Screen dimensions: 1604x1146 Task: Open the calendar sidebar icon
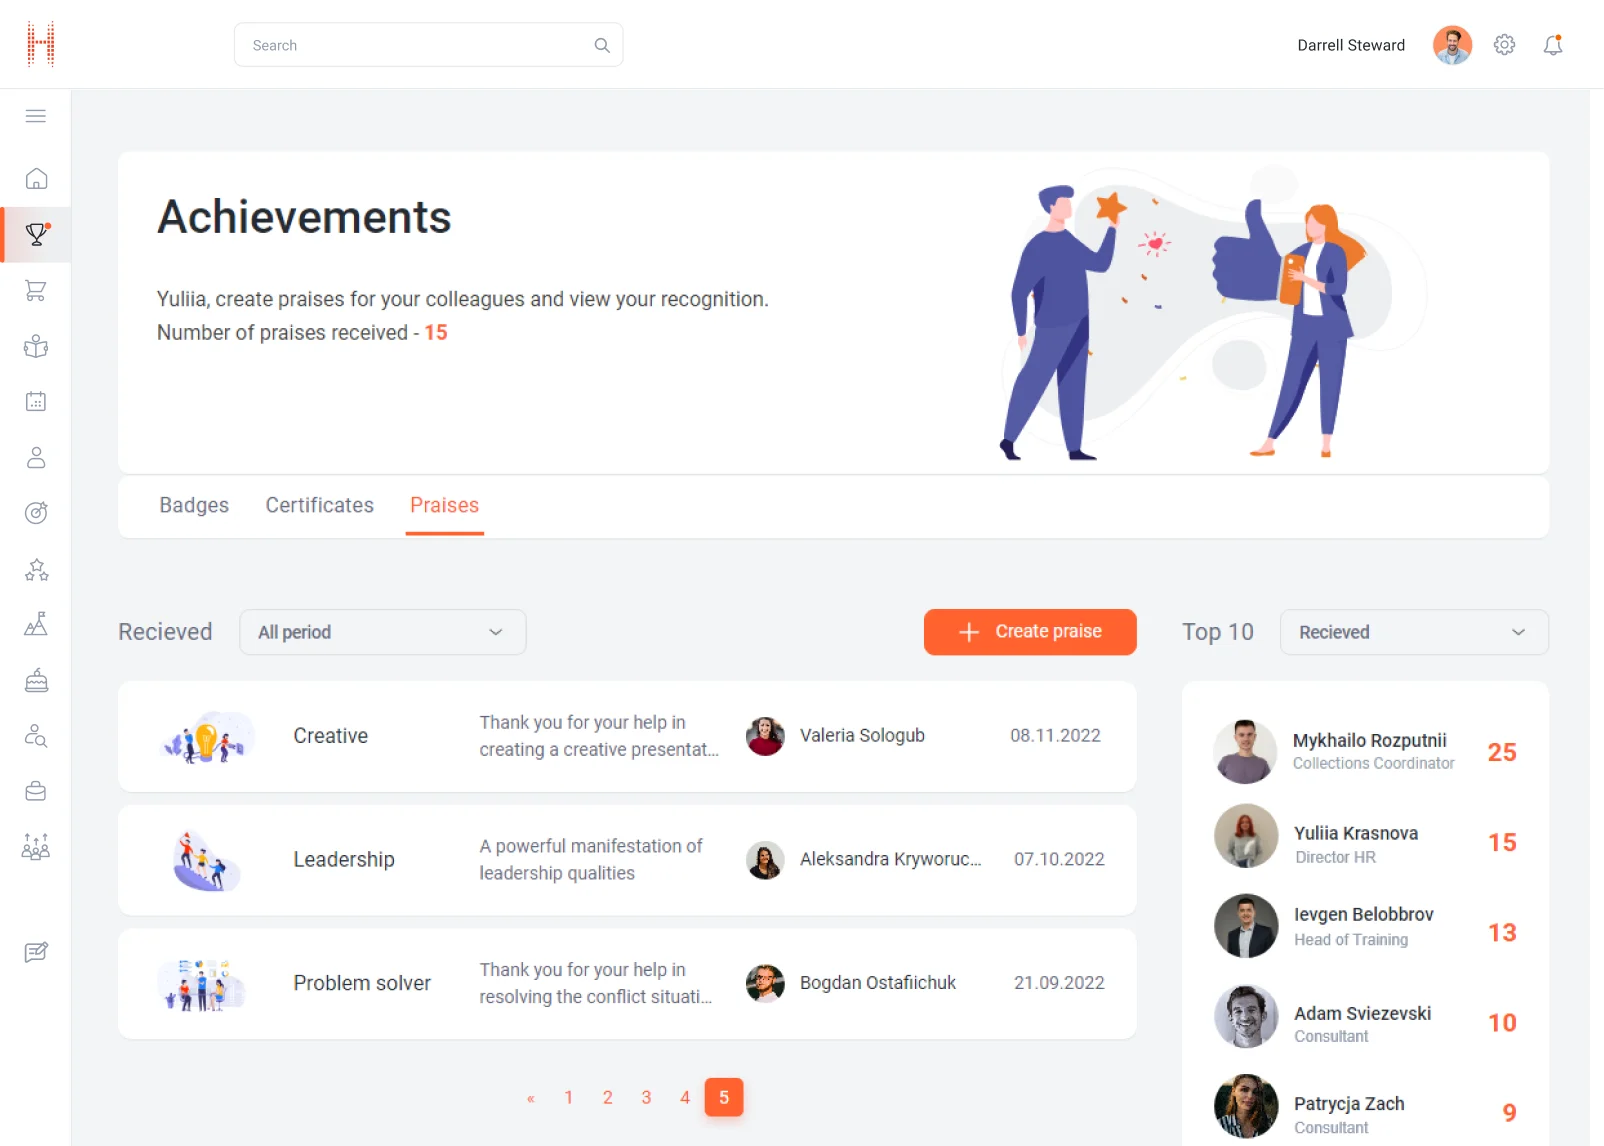[36, 402]
